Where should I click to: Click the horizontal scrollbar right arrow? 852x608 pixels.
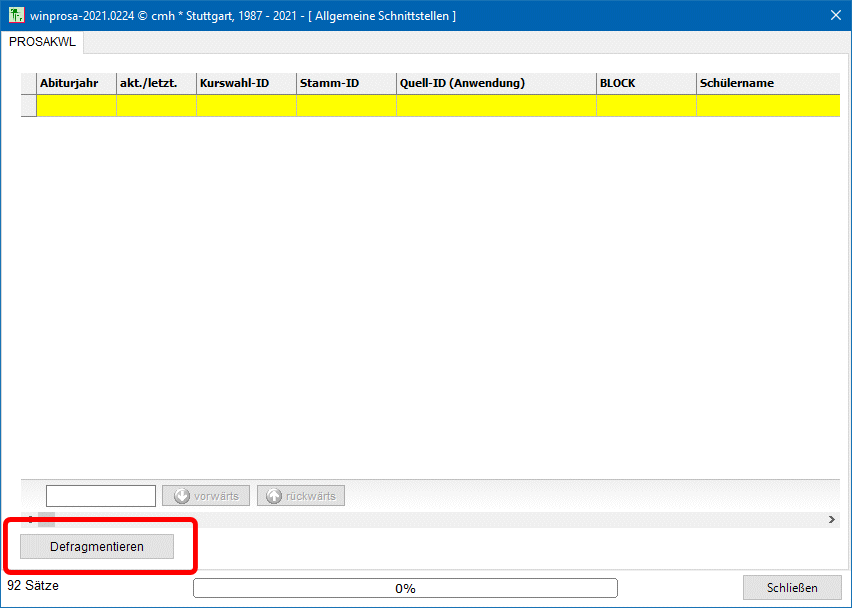pyautogui.click(x=832, y=520)
